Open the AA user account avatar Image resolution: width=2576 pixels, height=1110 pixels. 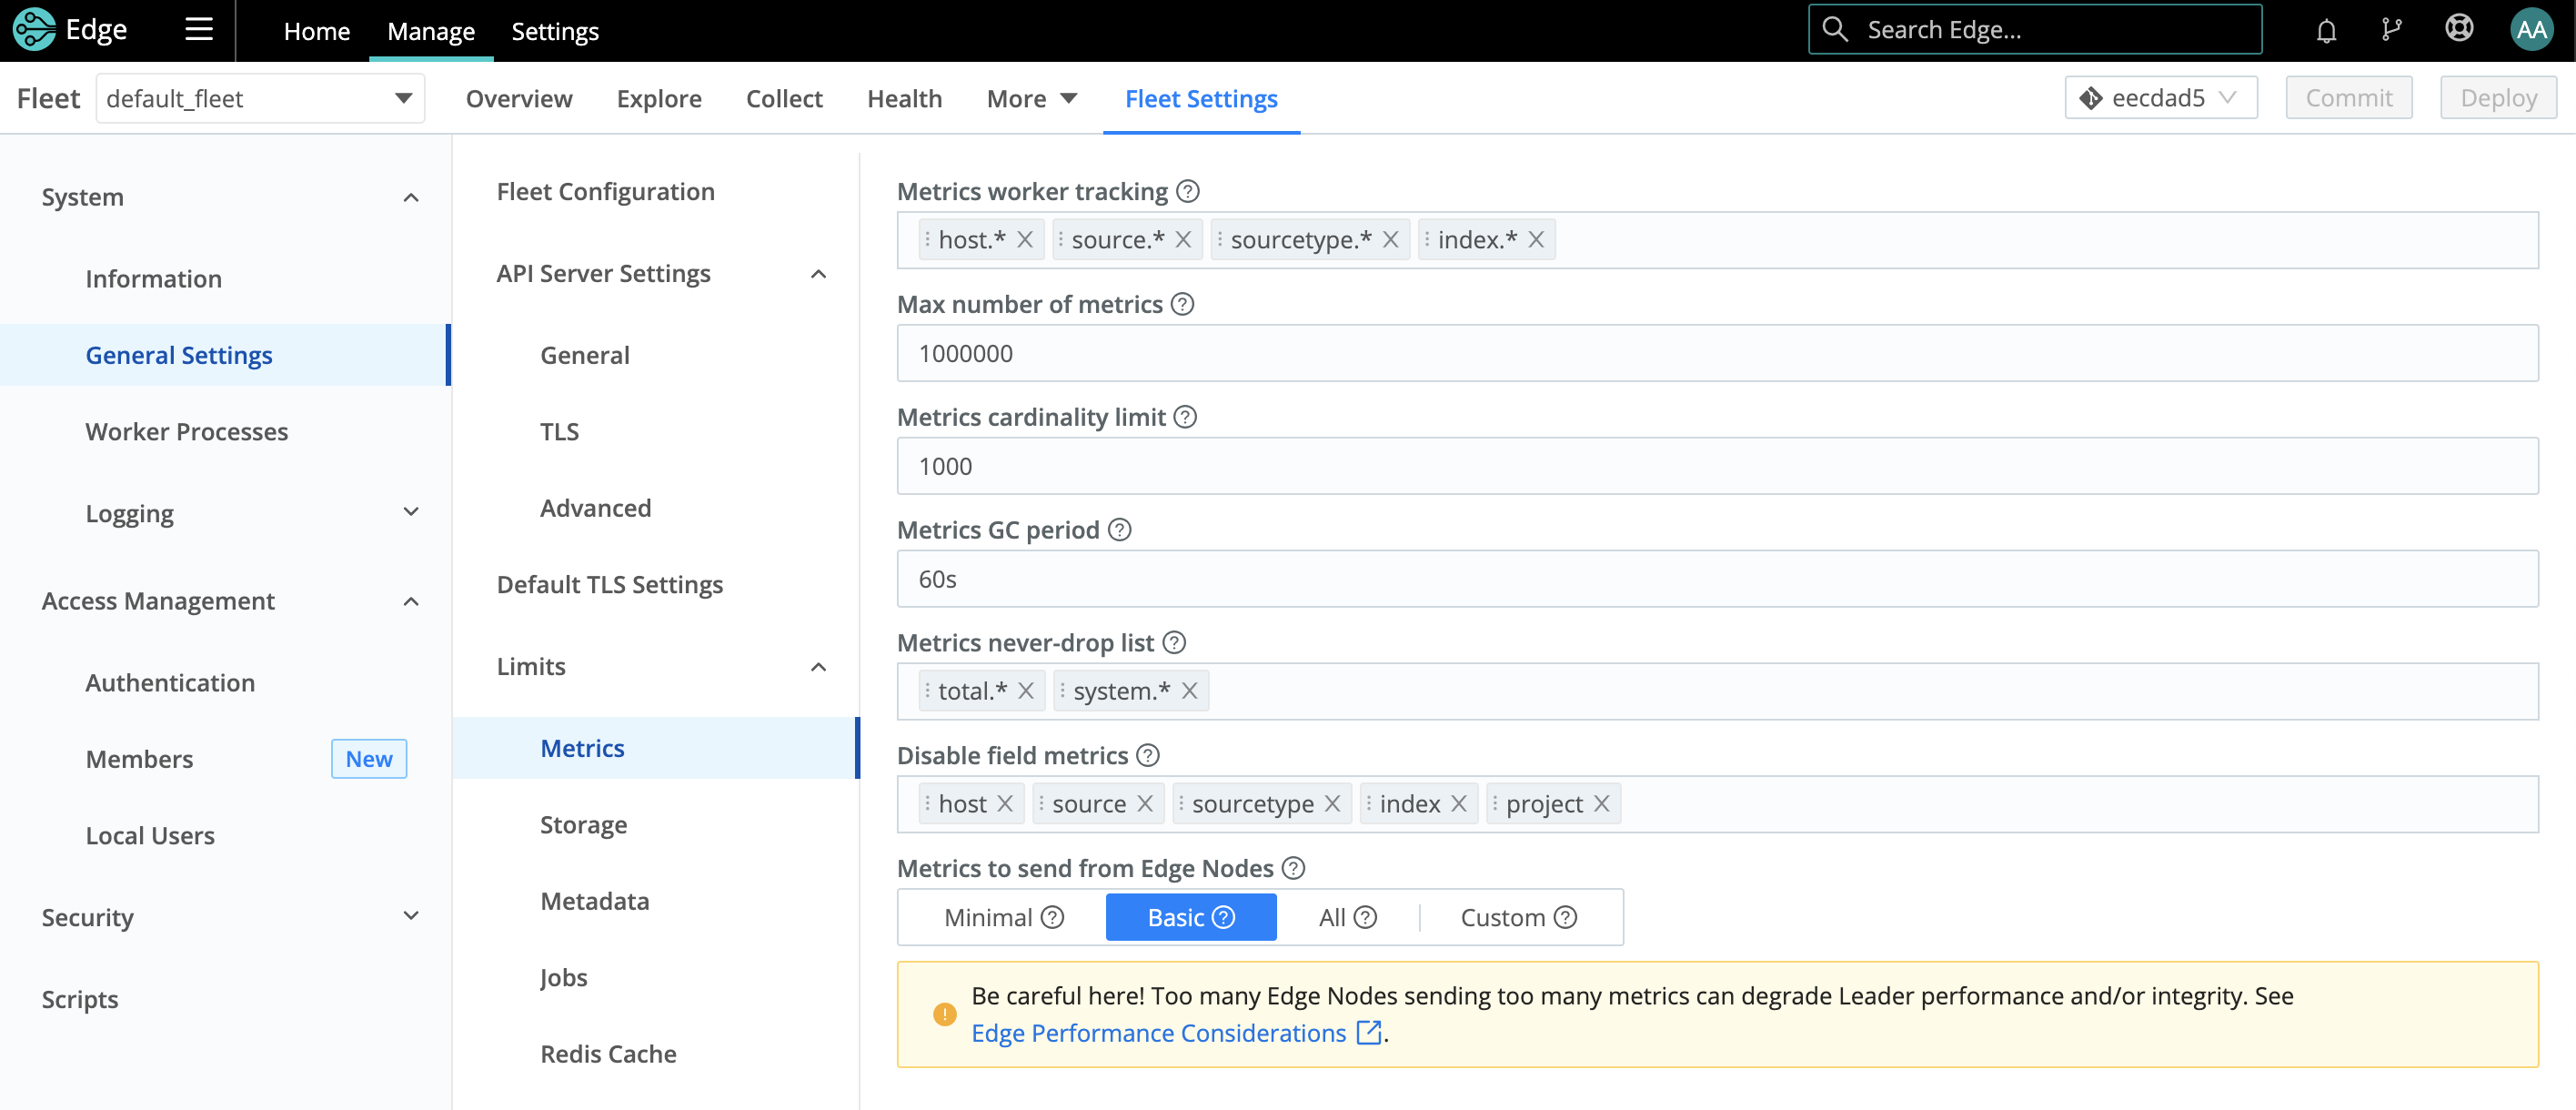(2531, 29)
